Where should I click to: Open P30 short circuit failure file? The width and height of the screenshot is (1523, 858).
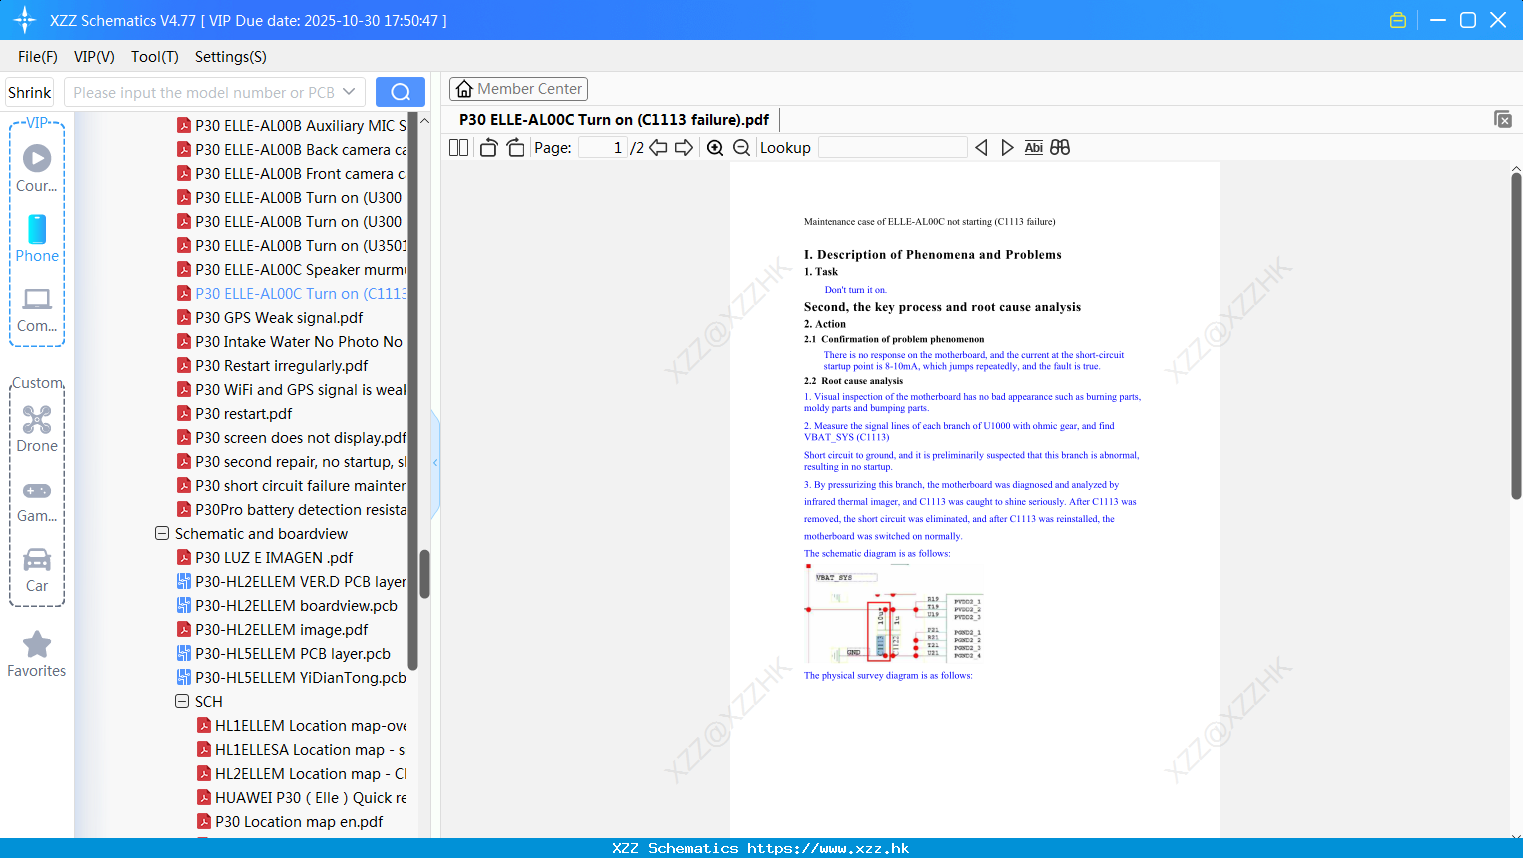coord(291,486)
